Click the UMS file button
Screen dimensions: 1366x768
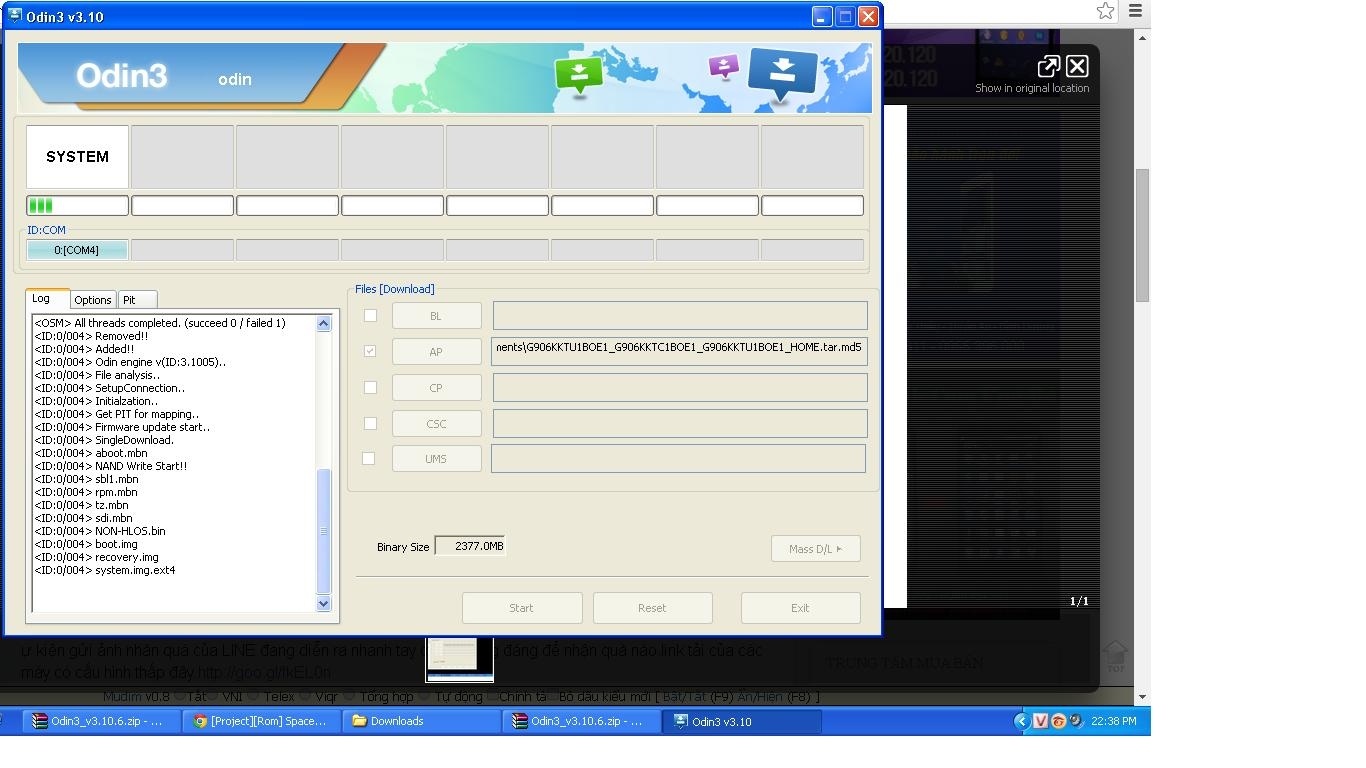coord(437,459)
